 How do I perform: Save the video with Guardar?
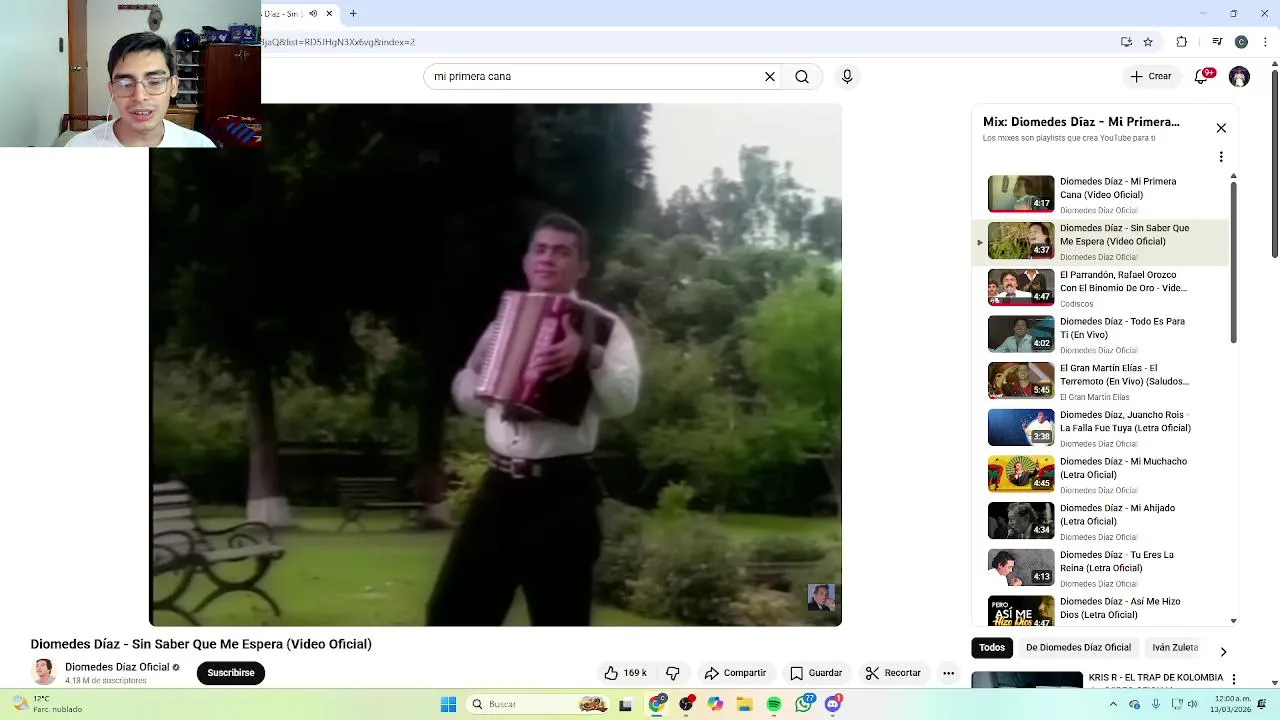pos(816,673)
